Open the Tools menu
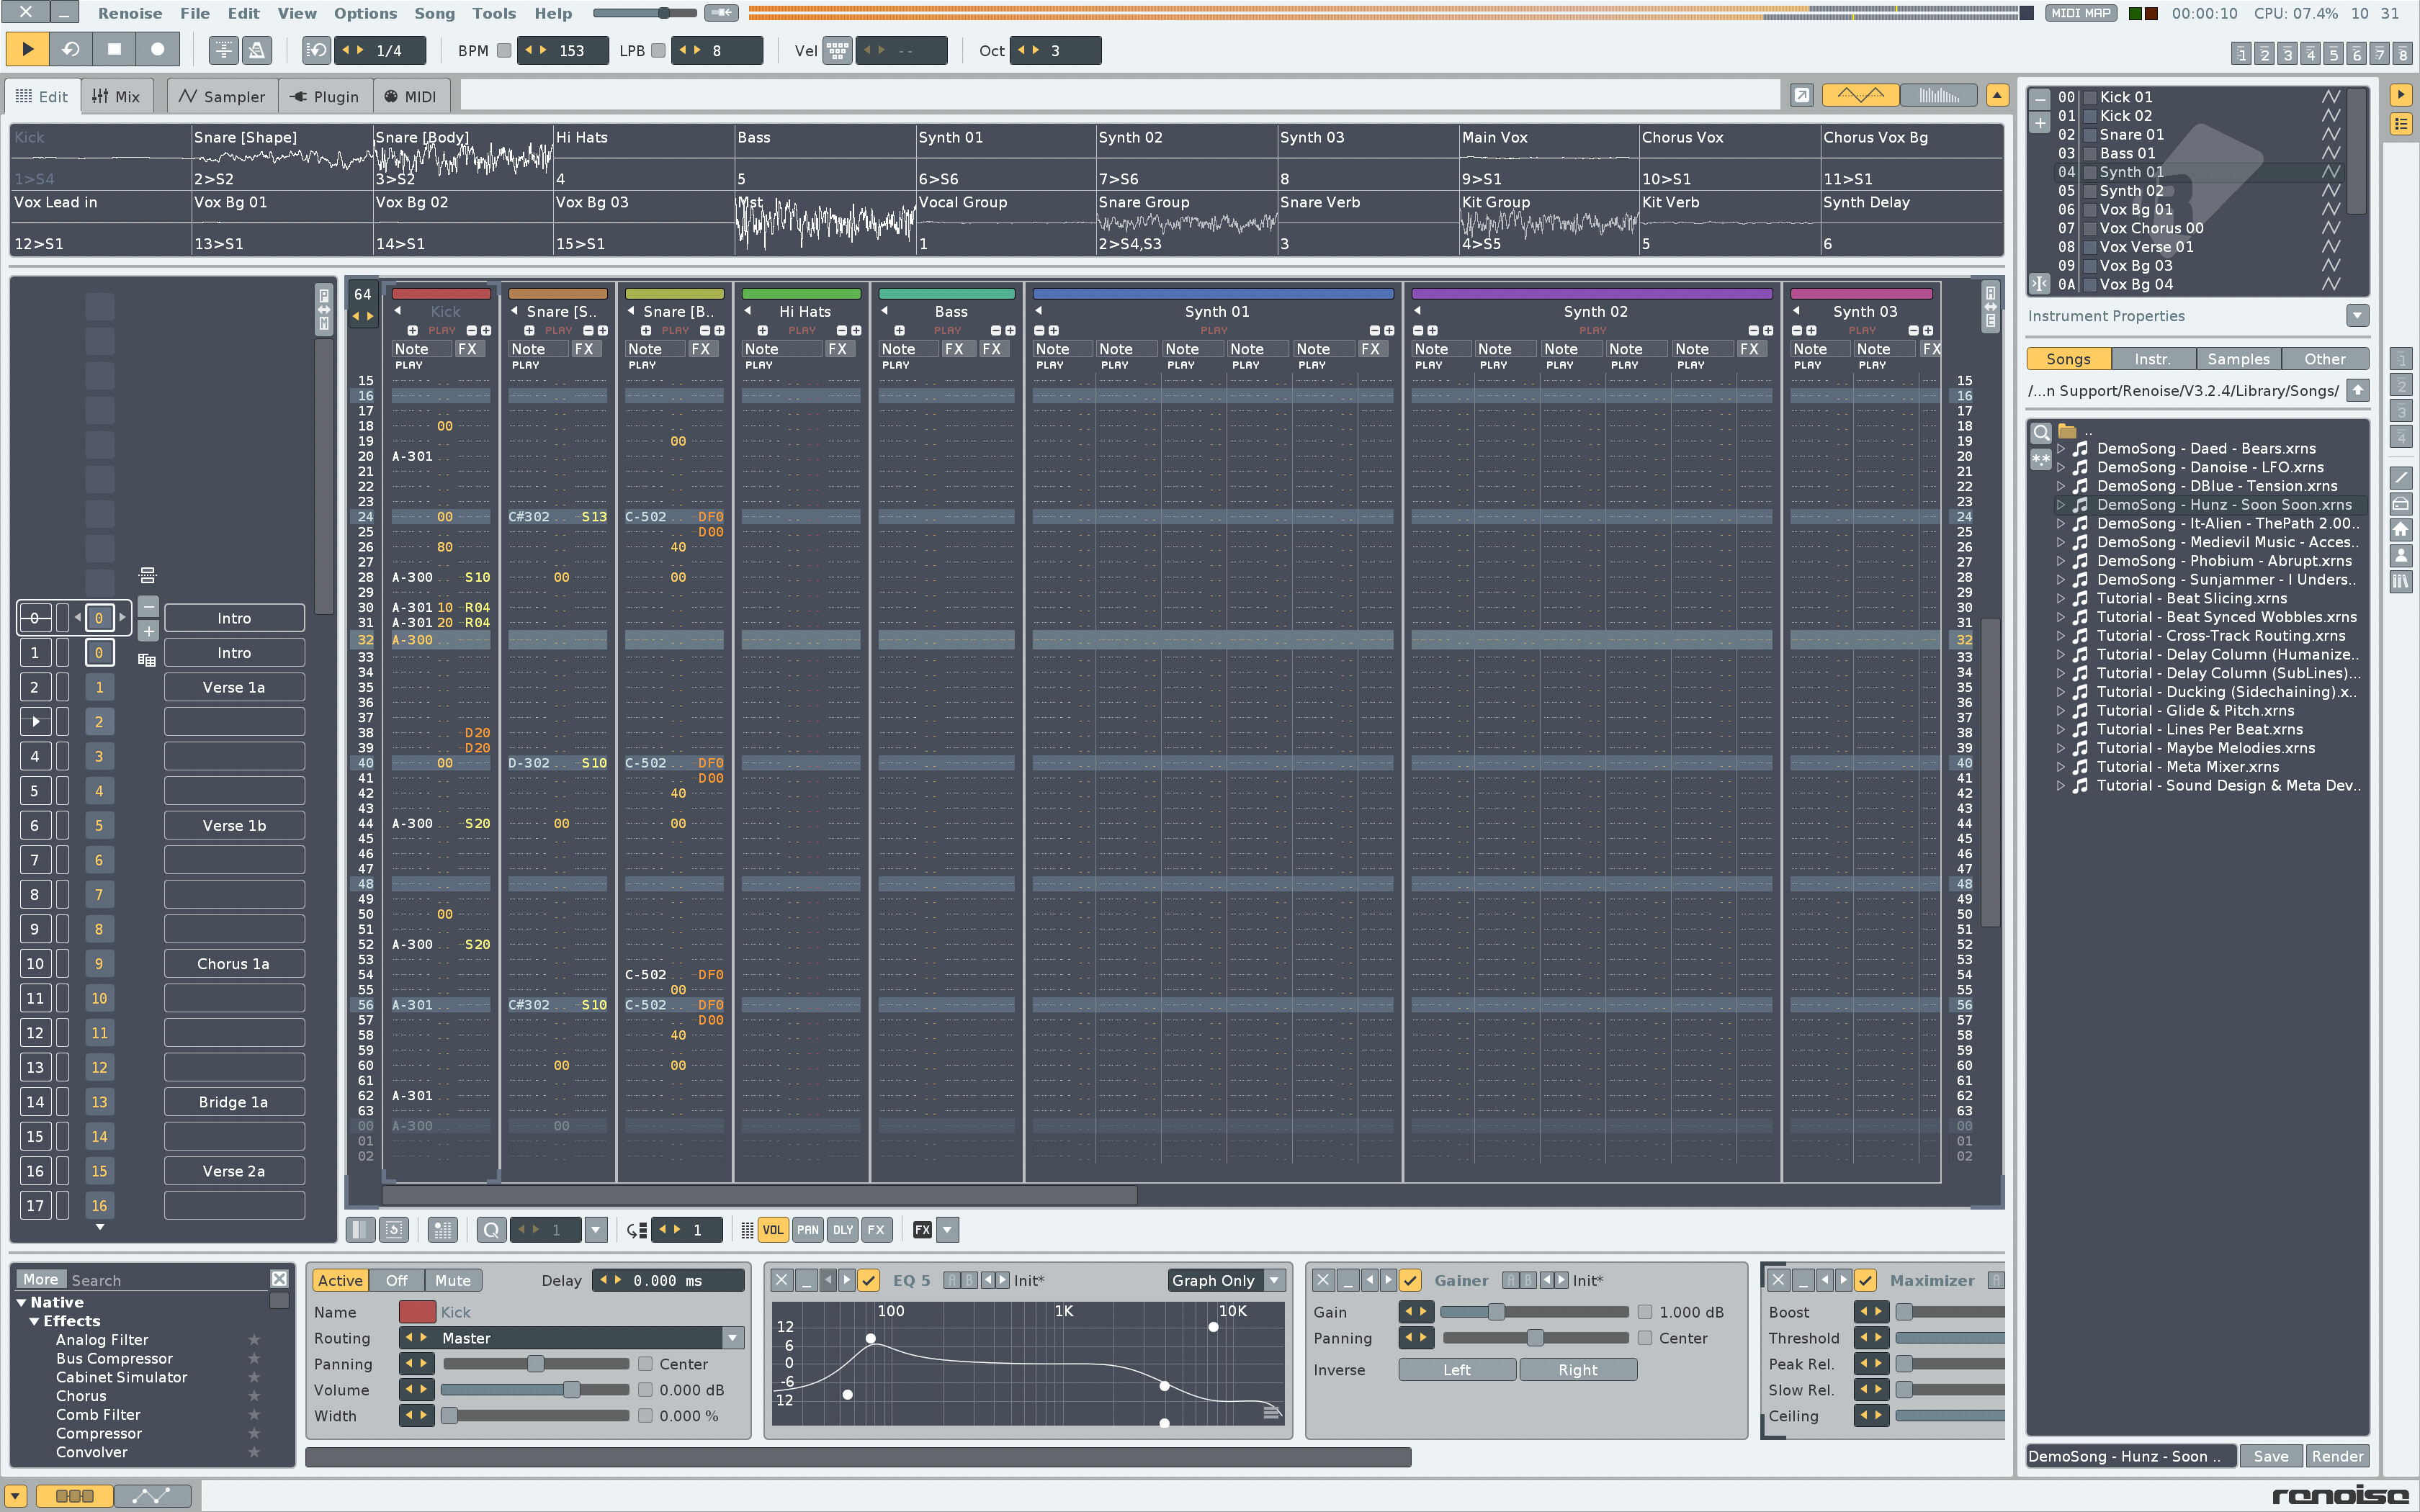Image resolution: width=2420 pixels, height=1512 pixels. 494,13
